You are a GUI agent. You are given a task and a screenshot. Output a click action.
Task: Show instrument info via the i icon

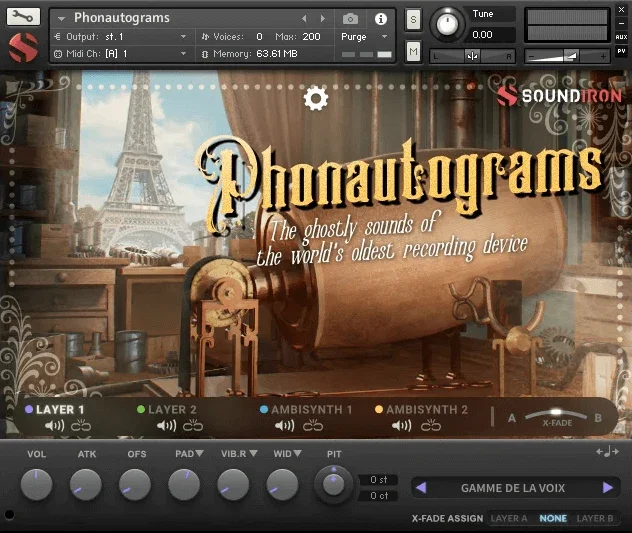(380, 19)
